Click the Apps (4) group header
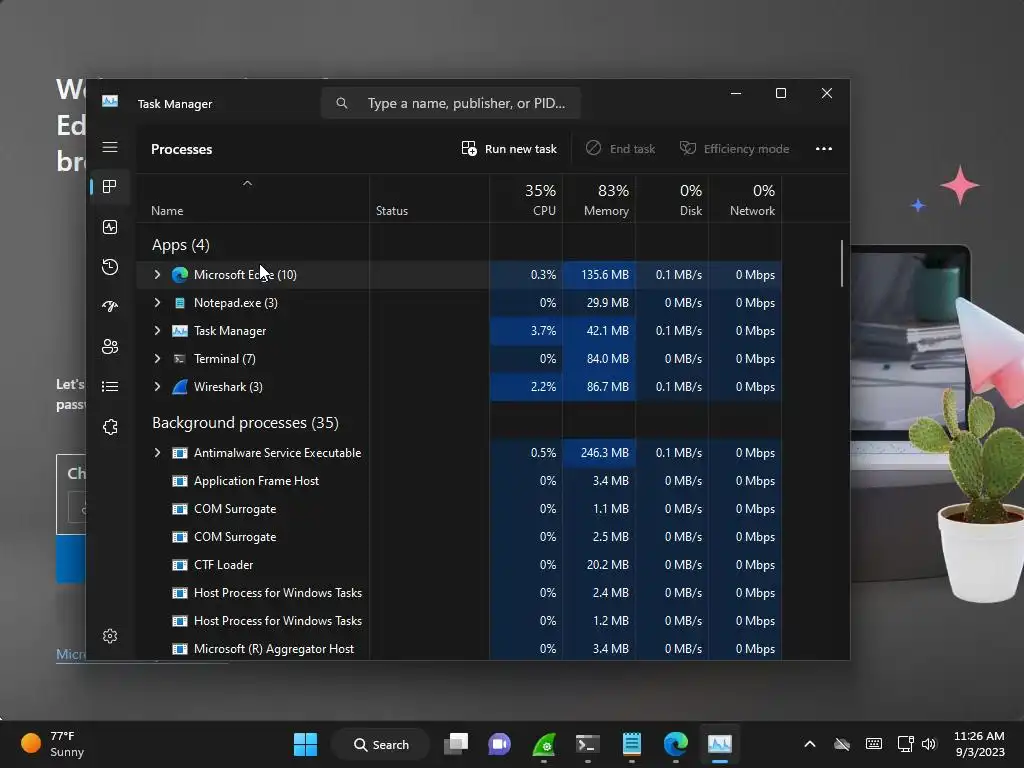This screenshot has width=1024, height=768. [x=181, y=245]
